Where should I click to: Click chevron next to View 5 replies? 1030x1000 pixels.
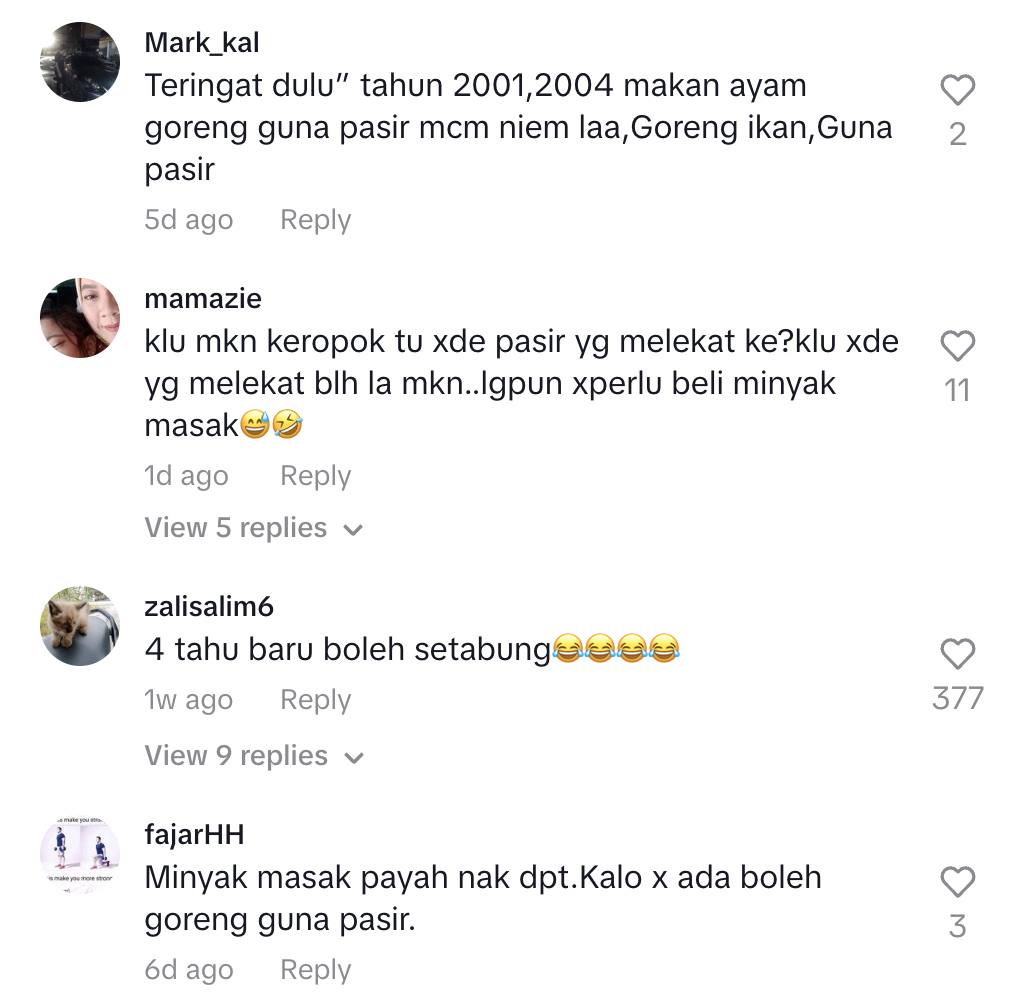coord(353,530)
